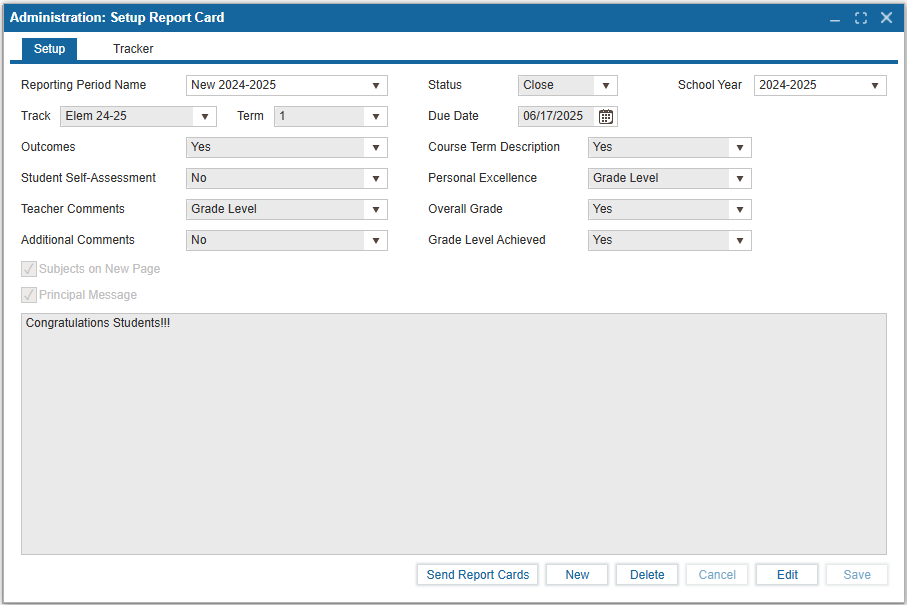Viewport: 907px width, 605px height.
Task: Select the Setup tab
Action: (x=49, y=49)
